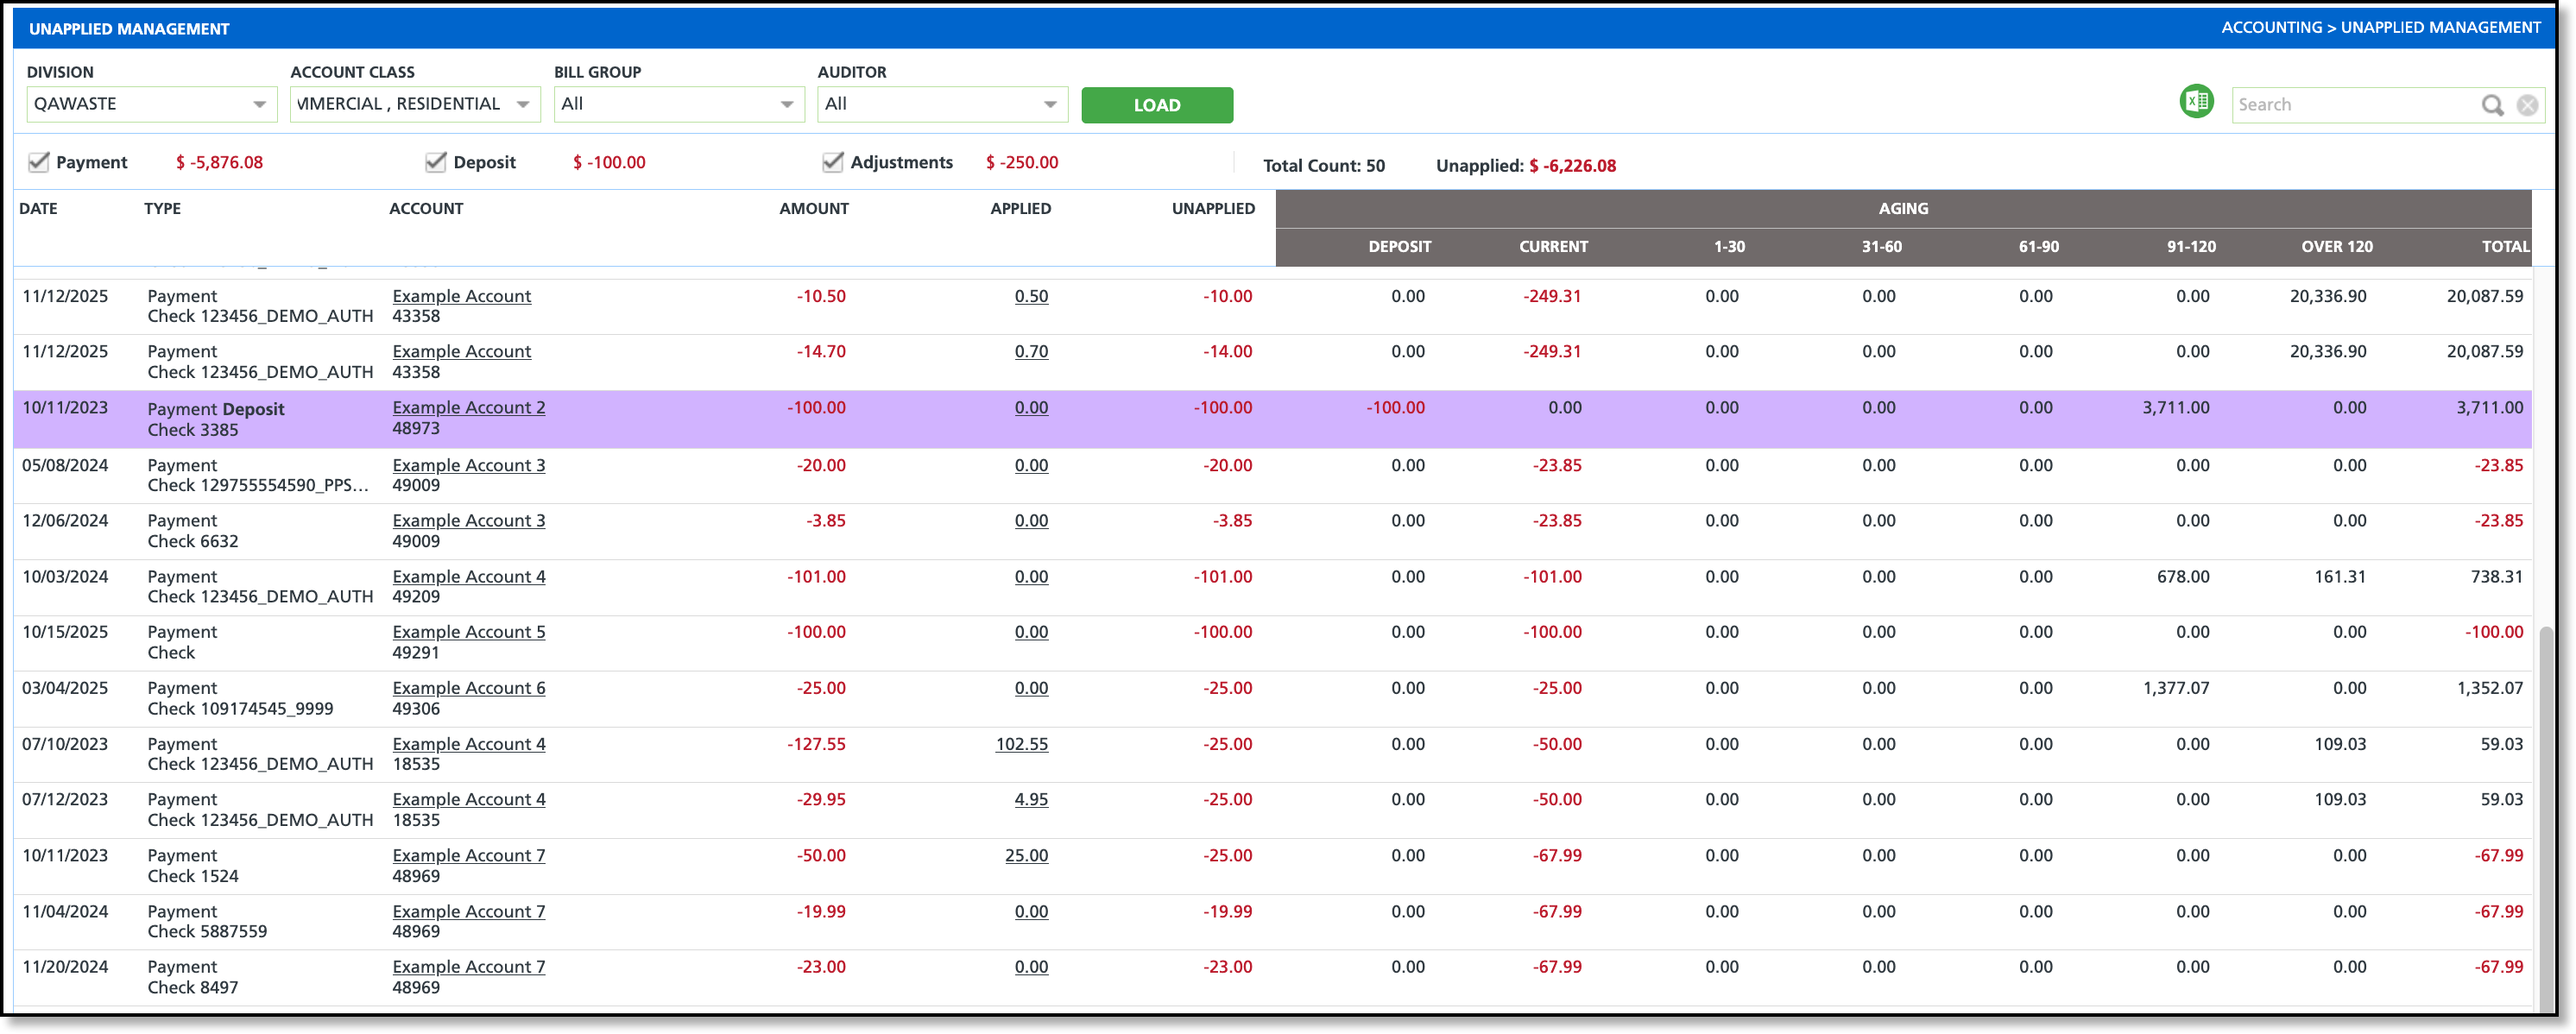Open the 102.55 applied amount link
Viewport: 2576px width, 1034px height.
click(x=1021, y=744)
